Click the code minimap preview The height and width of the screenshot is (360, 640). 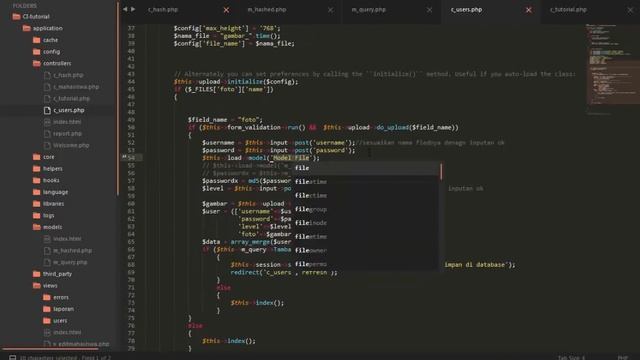(612, 69)
